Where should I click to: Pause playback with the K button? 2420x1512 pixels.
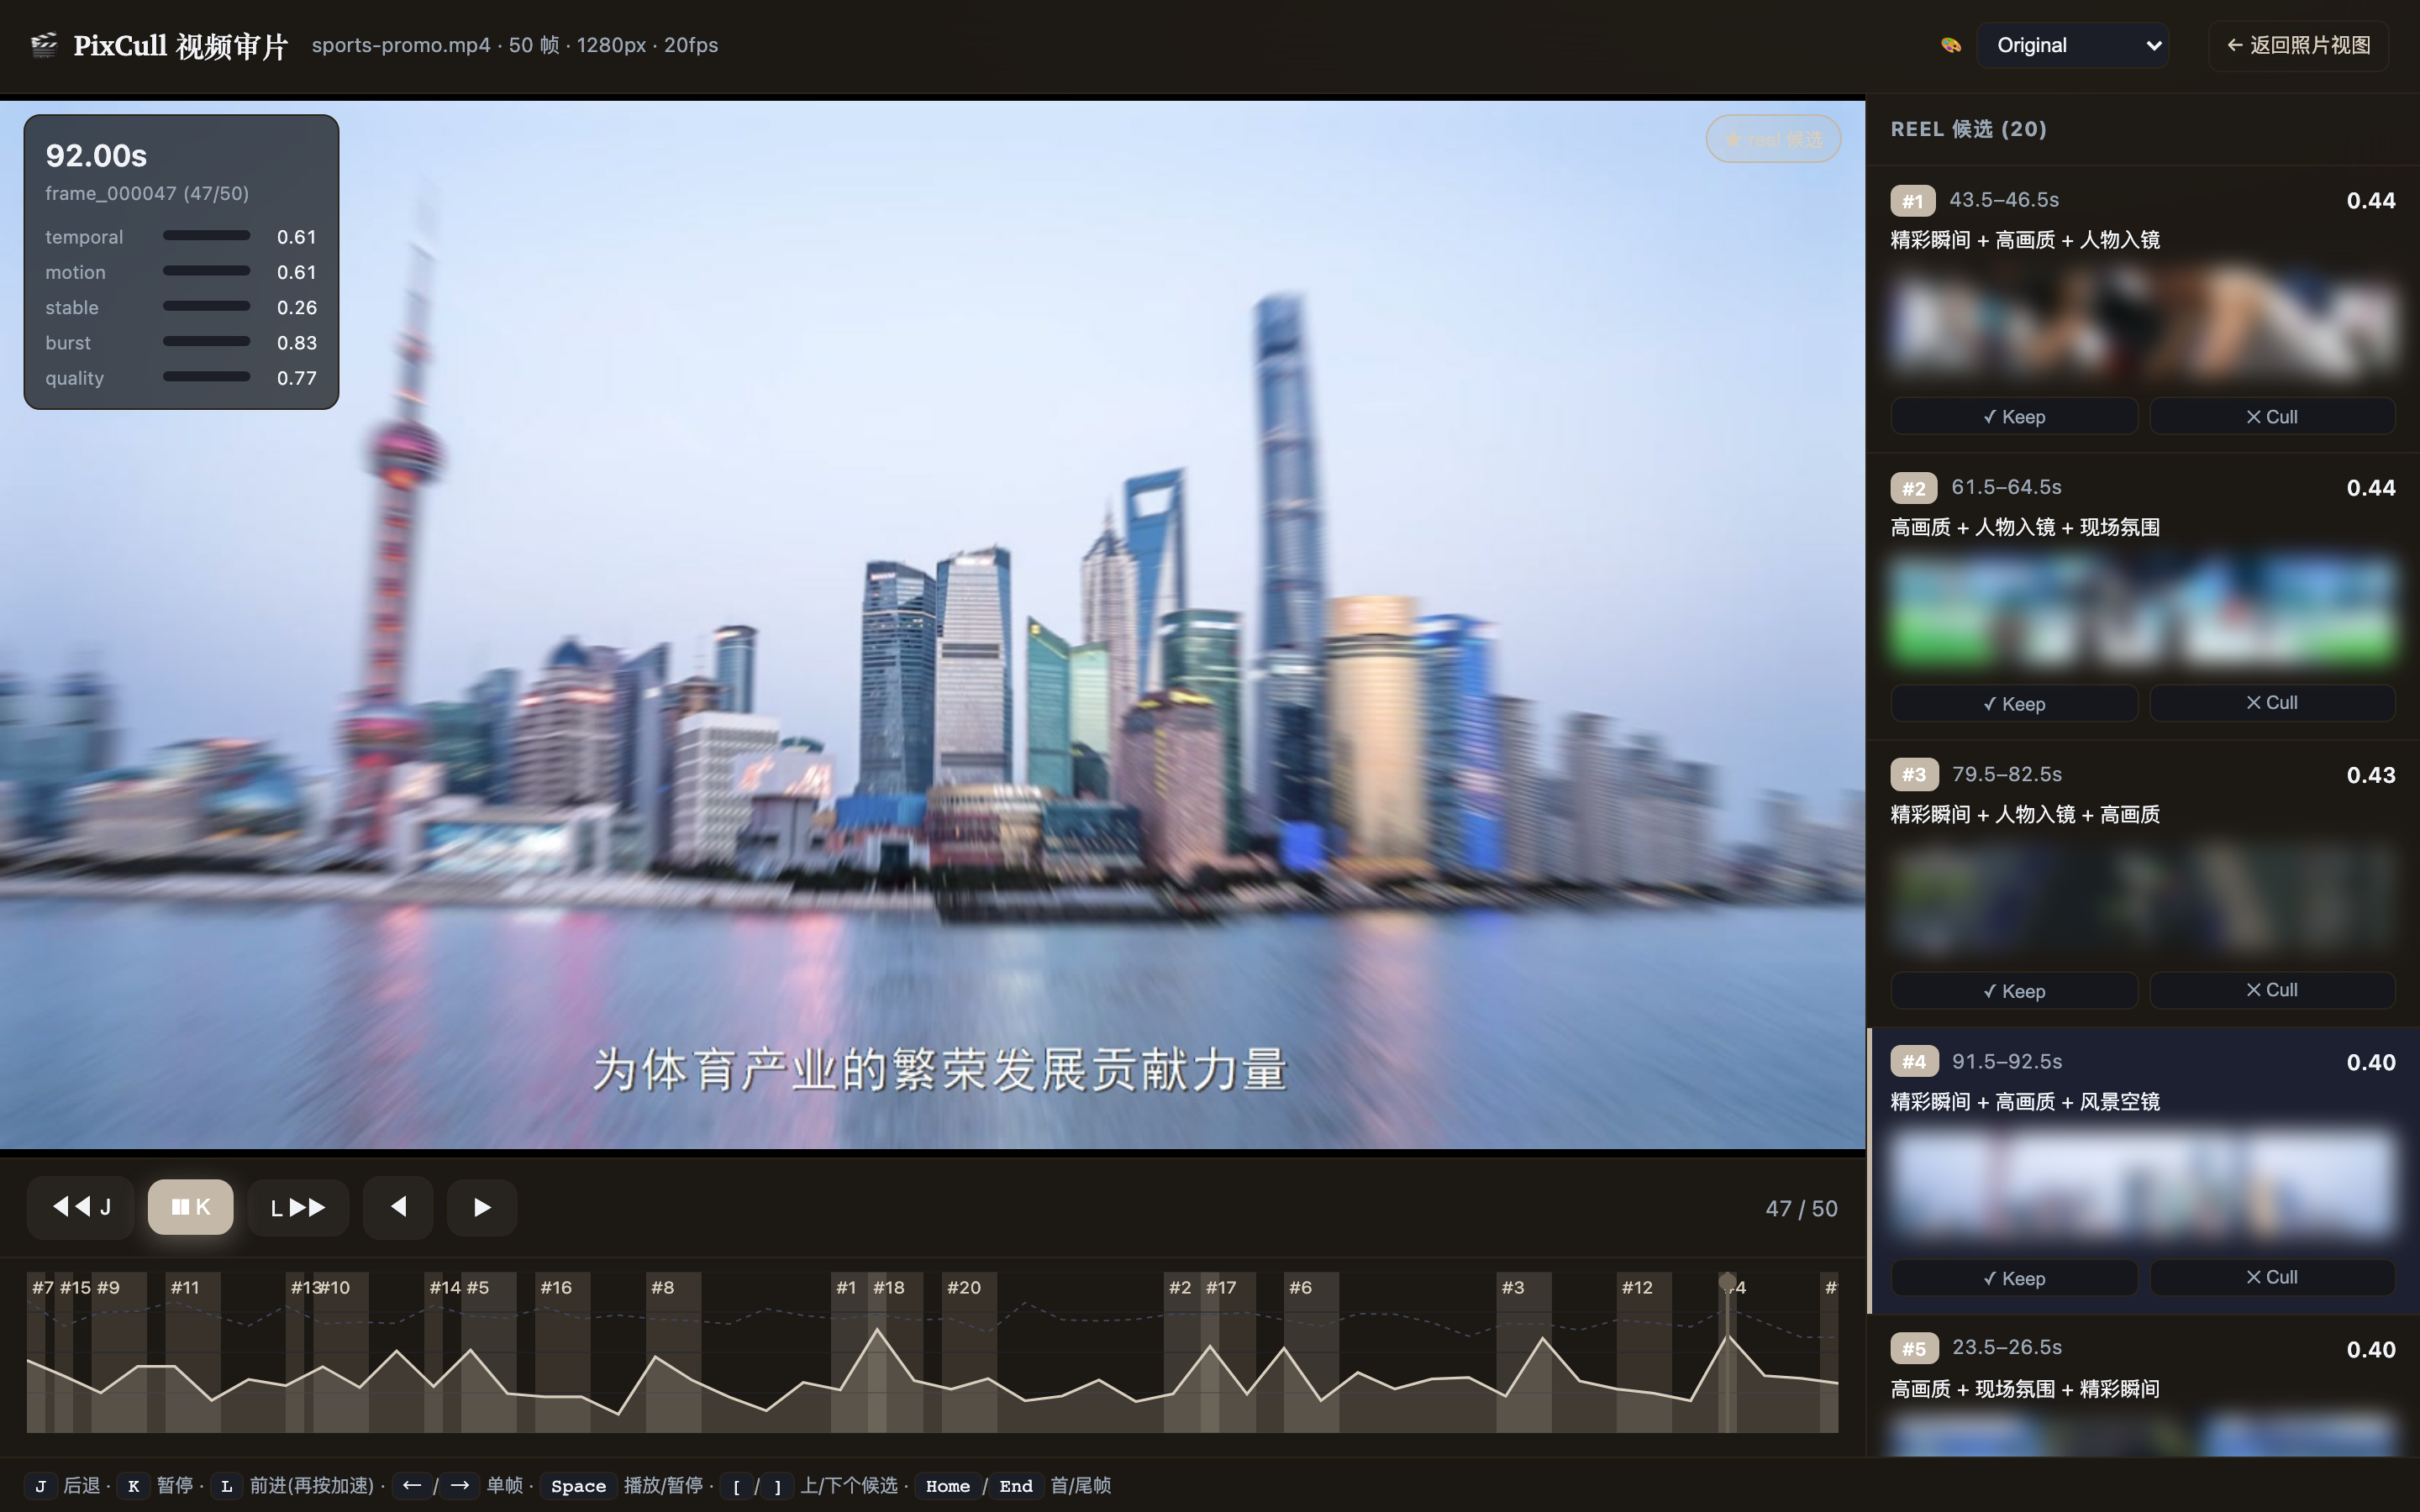click(x=190, y=1207)
